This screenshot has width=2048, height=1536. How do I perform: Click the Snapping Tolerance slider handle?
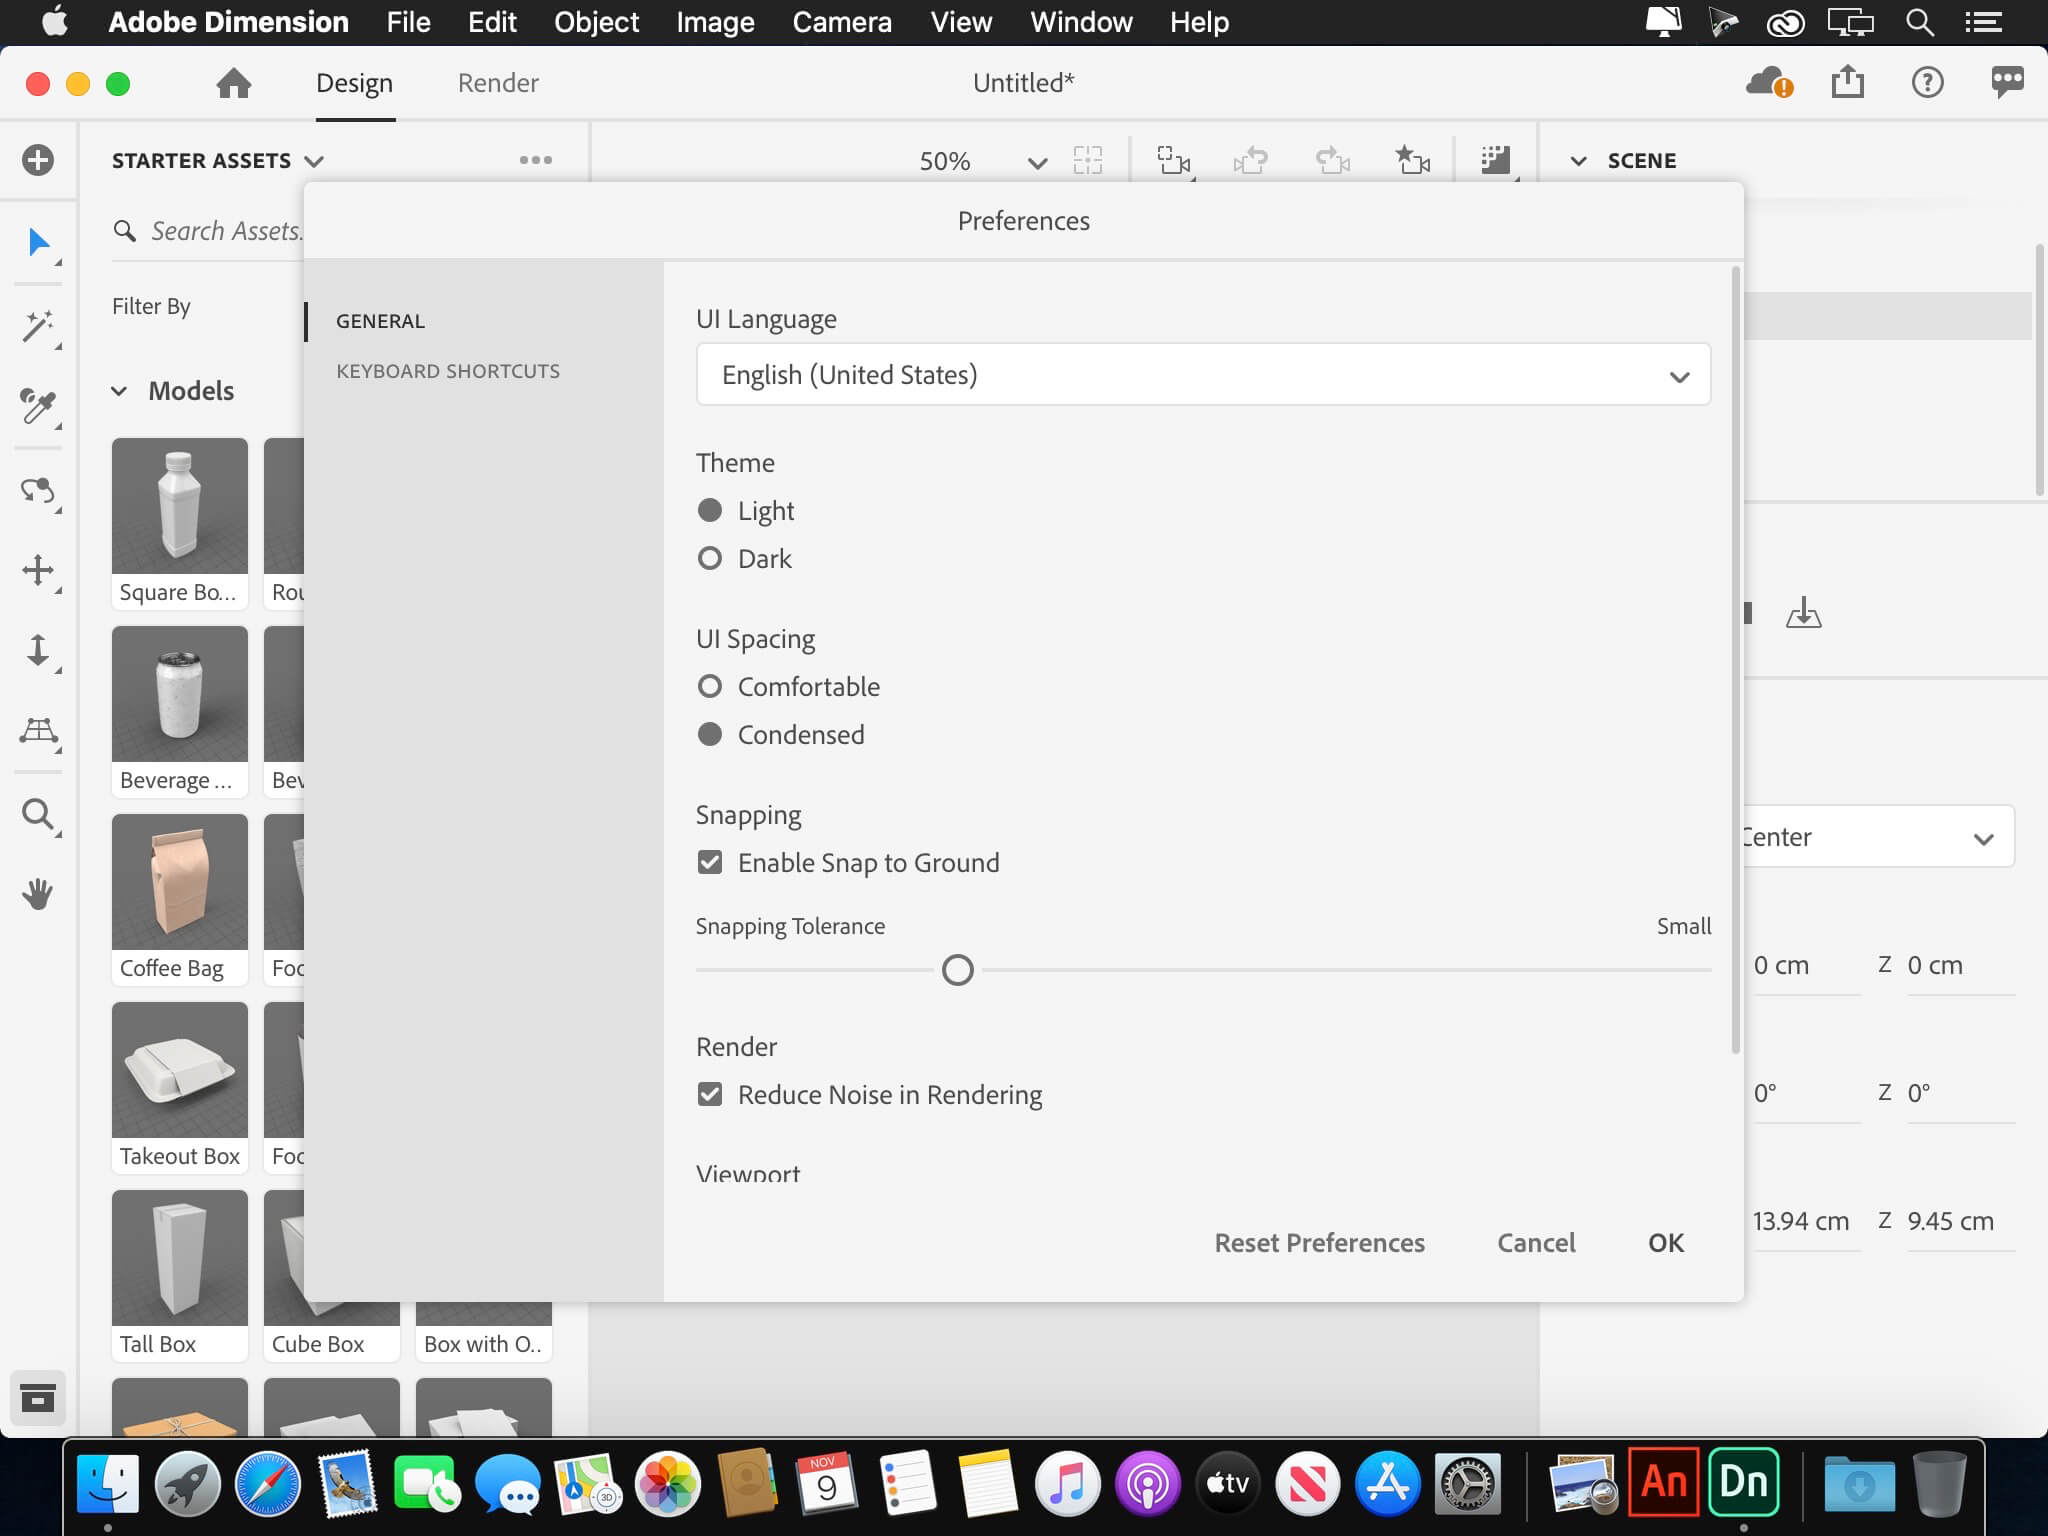coord(958,970)
